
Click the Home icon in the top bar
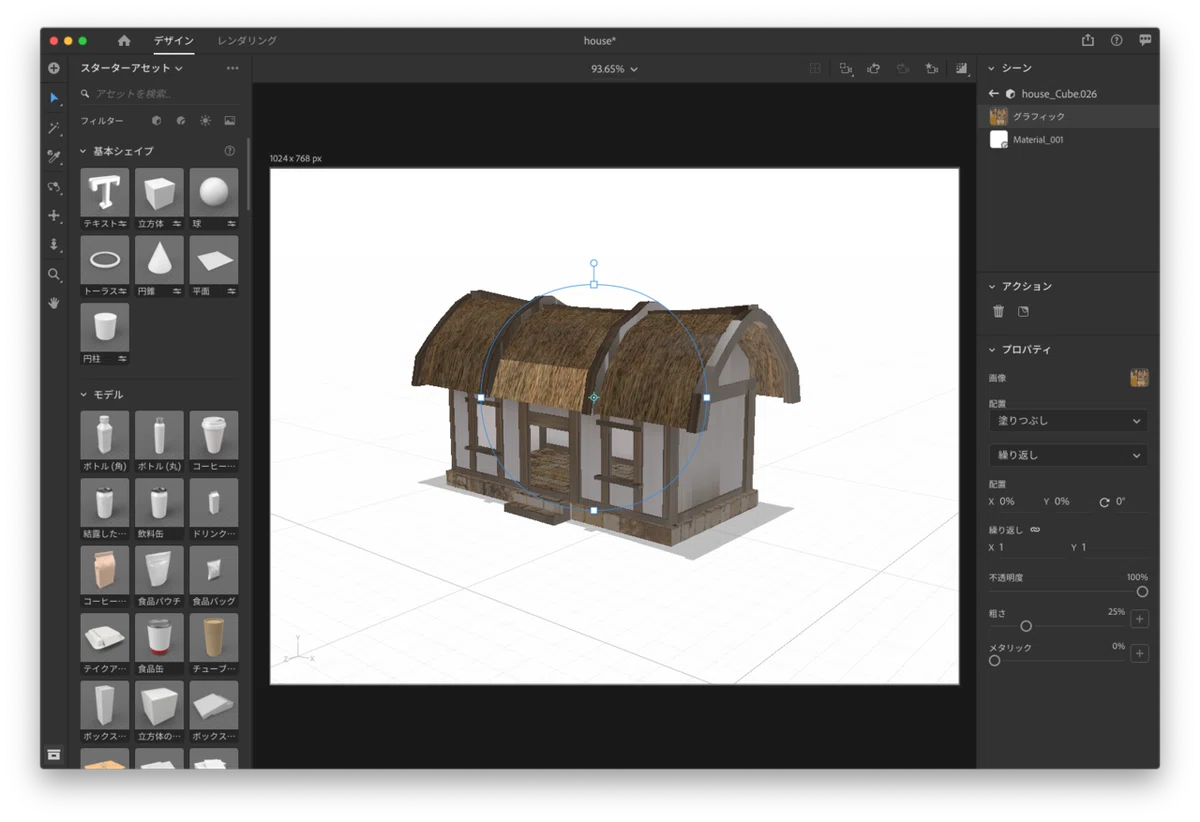(124, 41)
